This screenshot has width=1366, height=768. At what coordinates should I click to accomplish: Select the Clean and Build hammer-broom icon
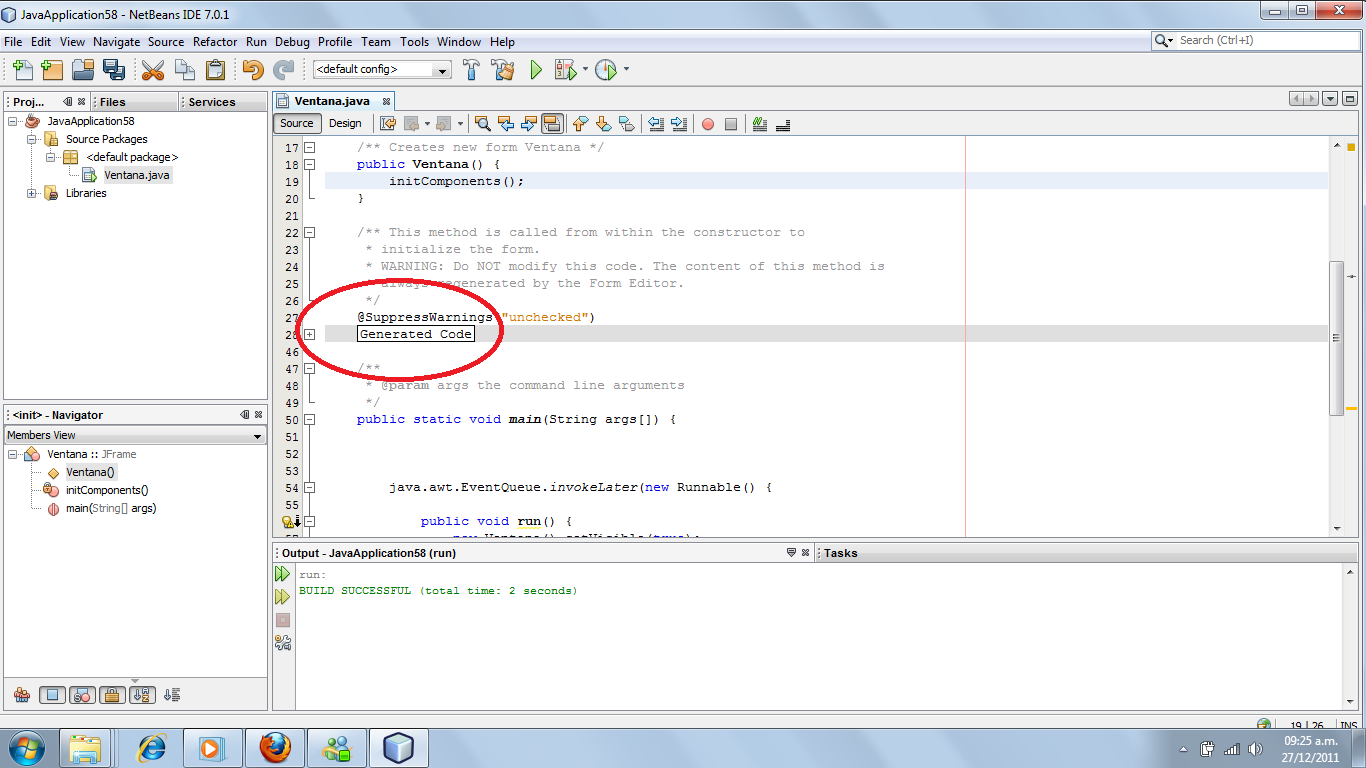point(503,70)
